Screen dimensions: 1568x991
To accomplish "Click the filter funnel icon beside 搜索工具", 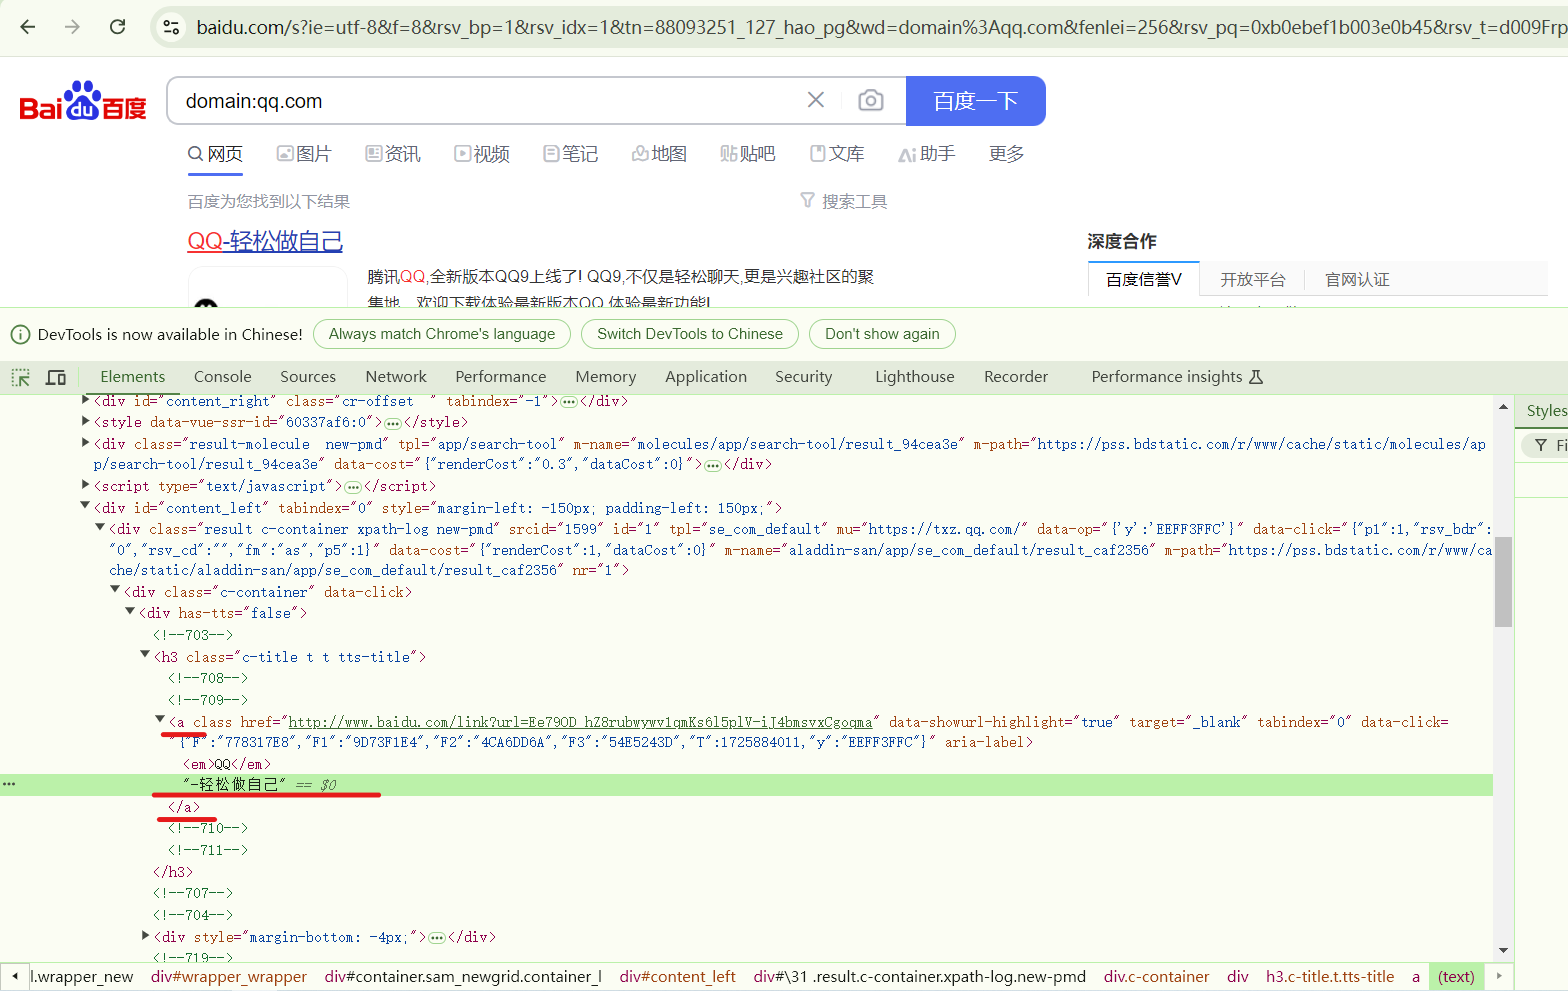I will pyautogui.click(x=807, y=201).
